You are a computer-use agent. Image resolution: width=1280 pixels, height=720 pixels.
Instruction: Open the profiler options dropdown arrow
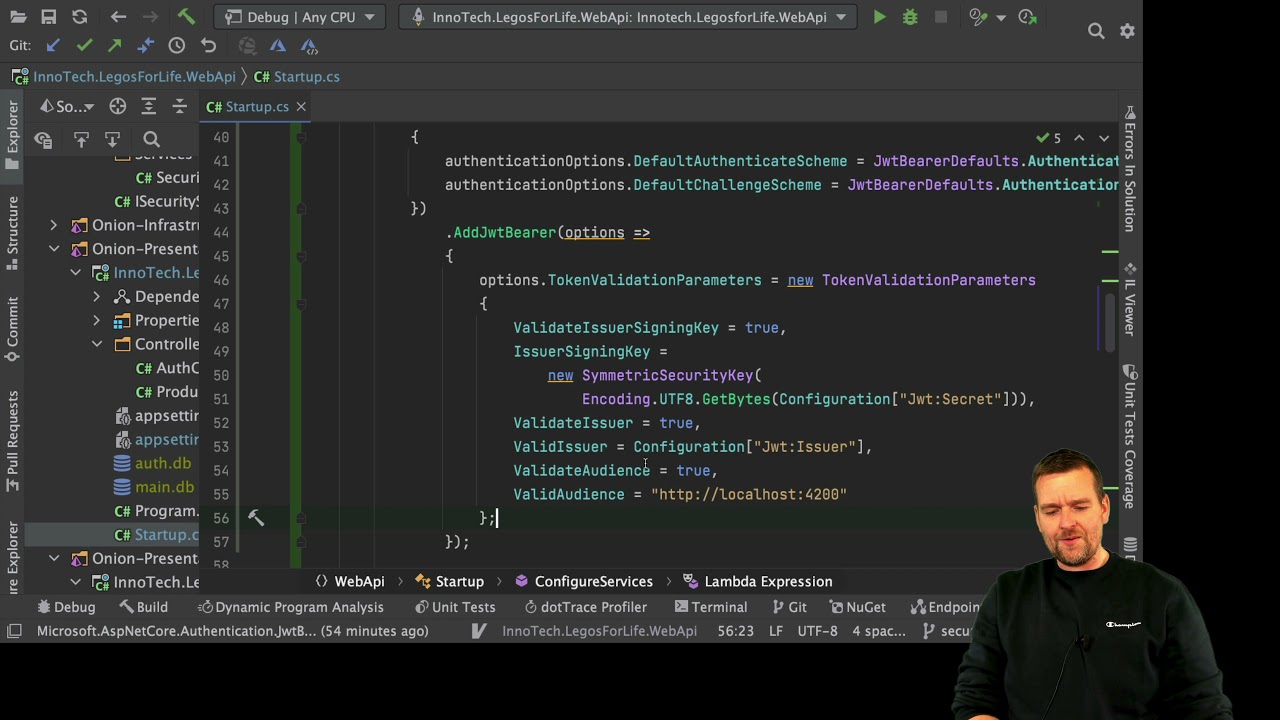(x=1001, y=17)
